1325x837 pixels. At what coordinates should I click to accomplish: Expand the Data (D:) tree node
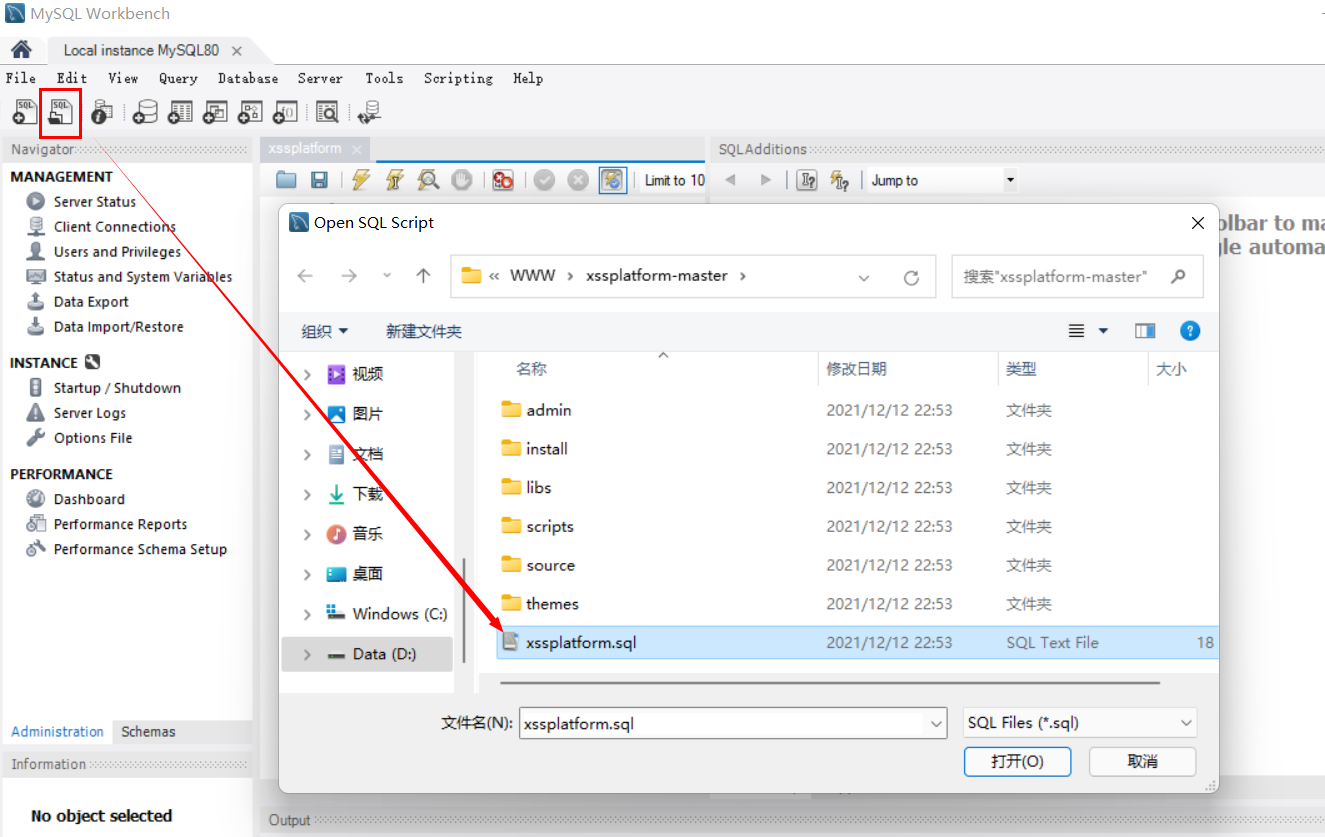307,654
